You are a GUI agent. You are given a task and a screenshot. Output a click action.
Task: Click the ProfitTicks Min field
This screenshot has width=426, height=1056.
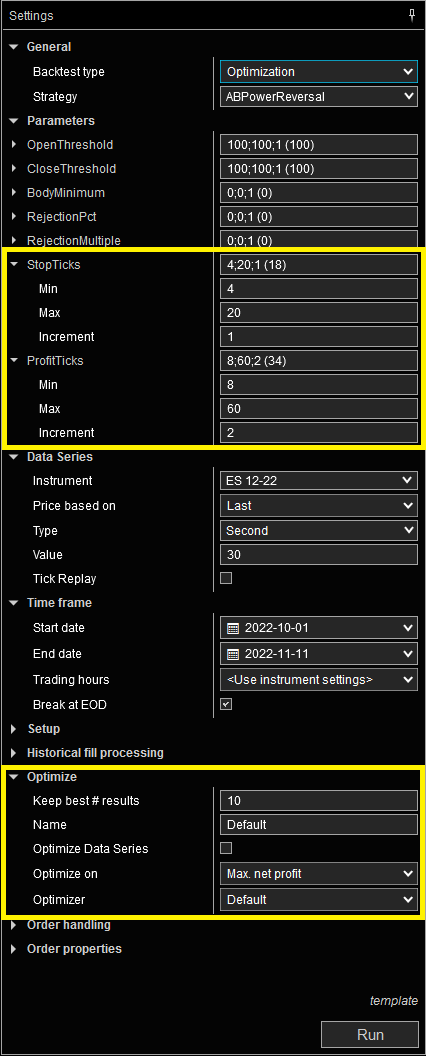click(x=319, y=385)
